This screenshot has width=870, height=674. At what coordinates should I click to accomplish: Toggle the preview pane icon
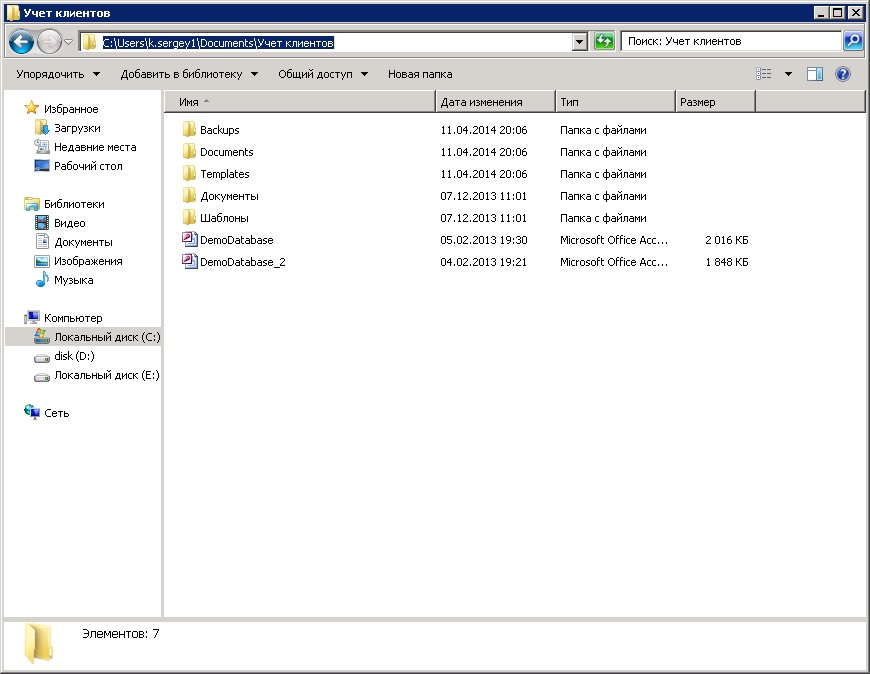click(815, 74)
